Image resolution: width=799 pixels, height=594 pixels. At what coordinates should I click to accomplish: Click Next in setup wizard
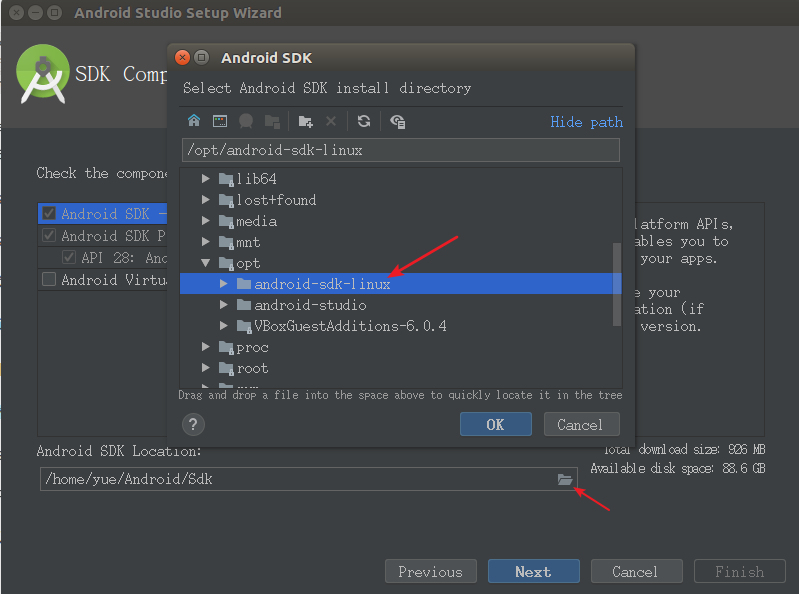534,572
